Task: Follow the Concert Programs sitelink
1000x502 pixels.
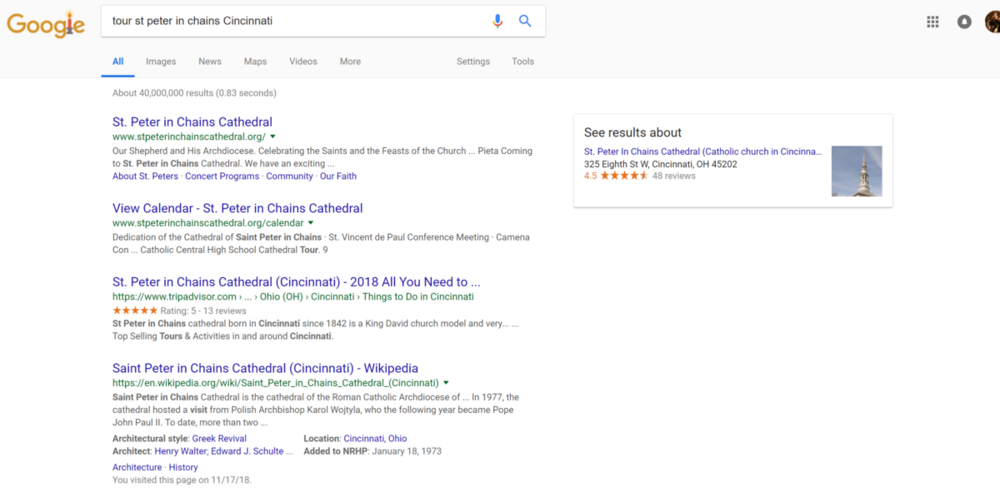Action: tap(222, 176)
